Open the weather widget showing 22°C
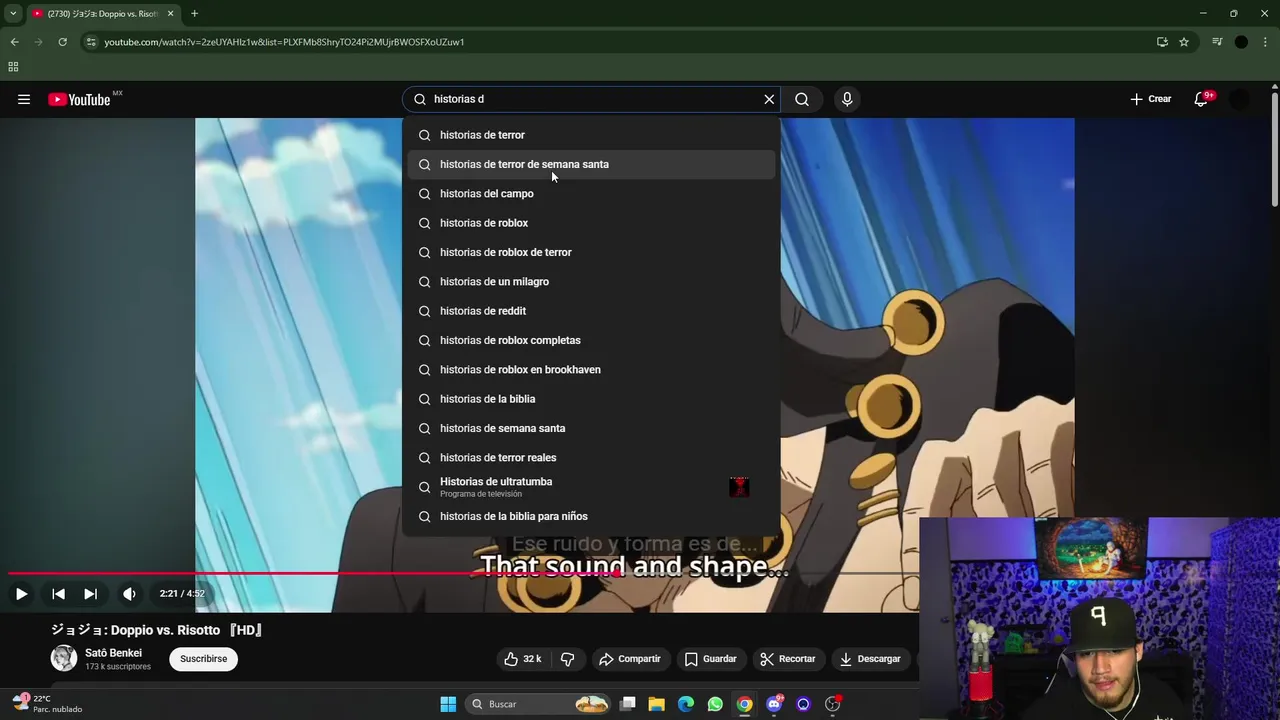 [48, 704]
